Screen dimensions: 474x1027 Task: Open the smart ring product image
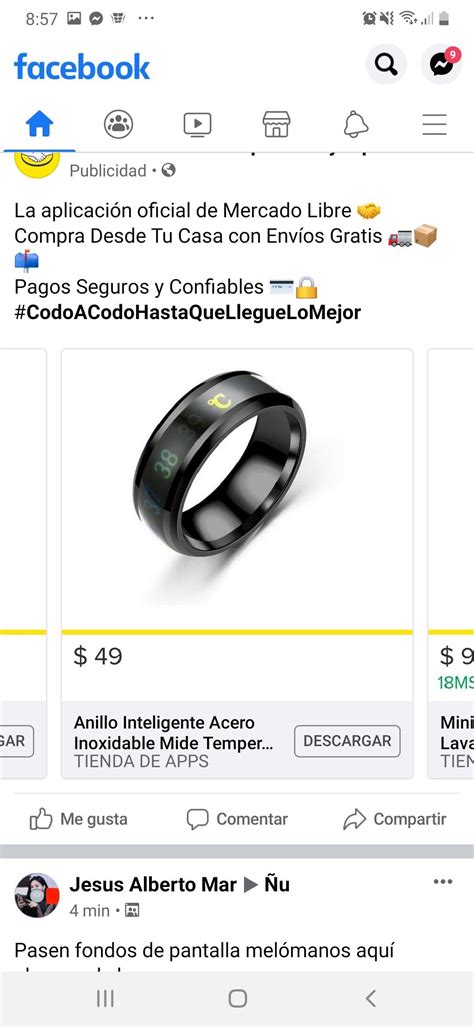click(237, 489)
